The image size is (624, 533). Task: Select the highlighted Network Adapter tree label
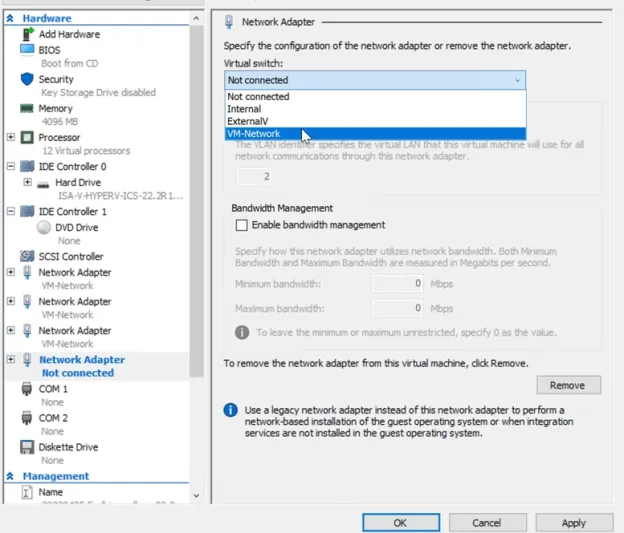tap(82, 359)
